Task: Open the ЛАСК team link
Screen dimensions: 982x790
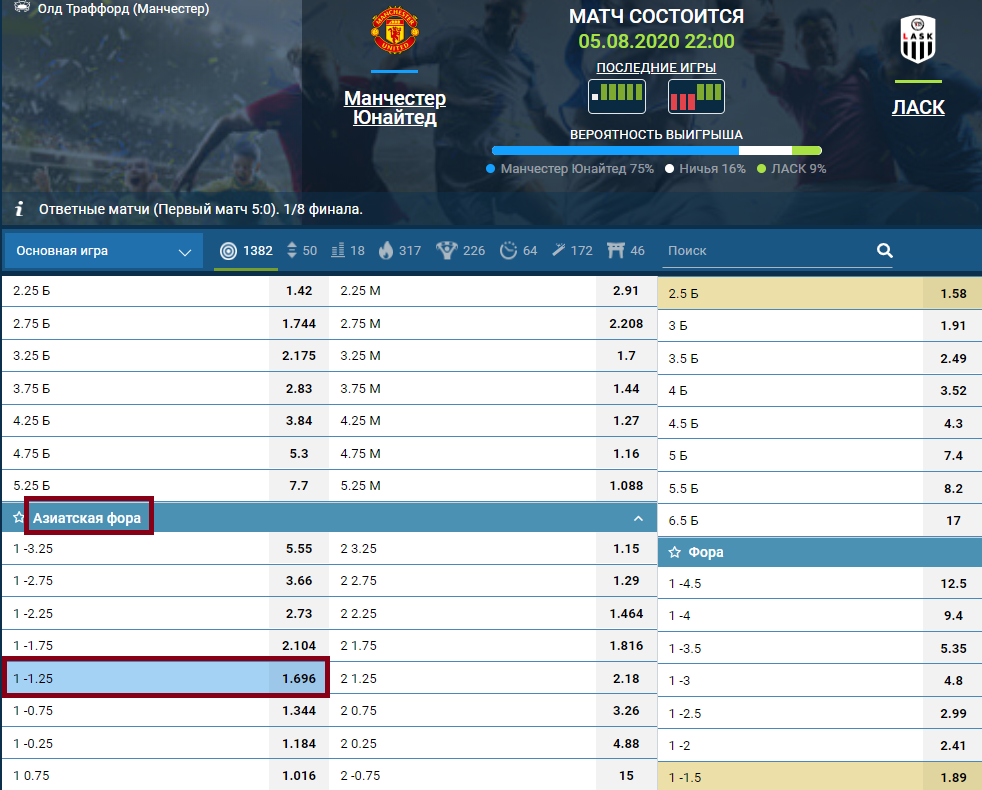Action: [917, 107]
